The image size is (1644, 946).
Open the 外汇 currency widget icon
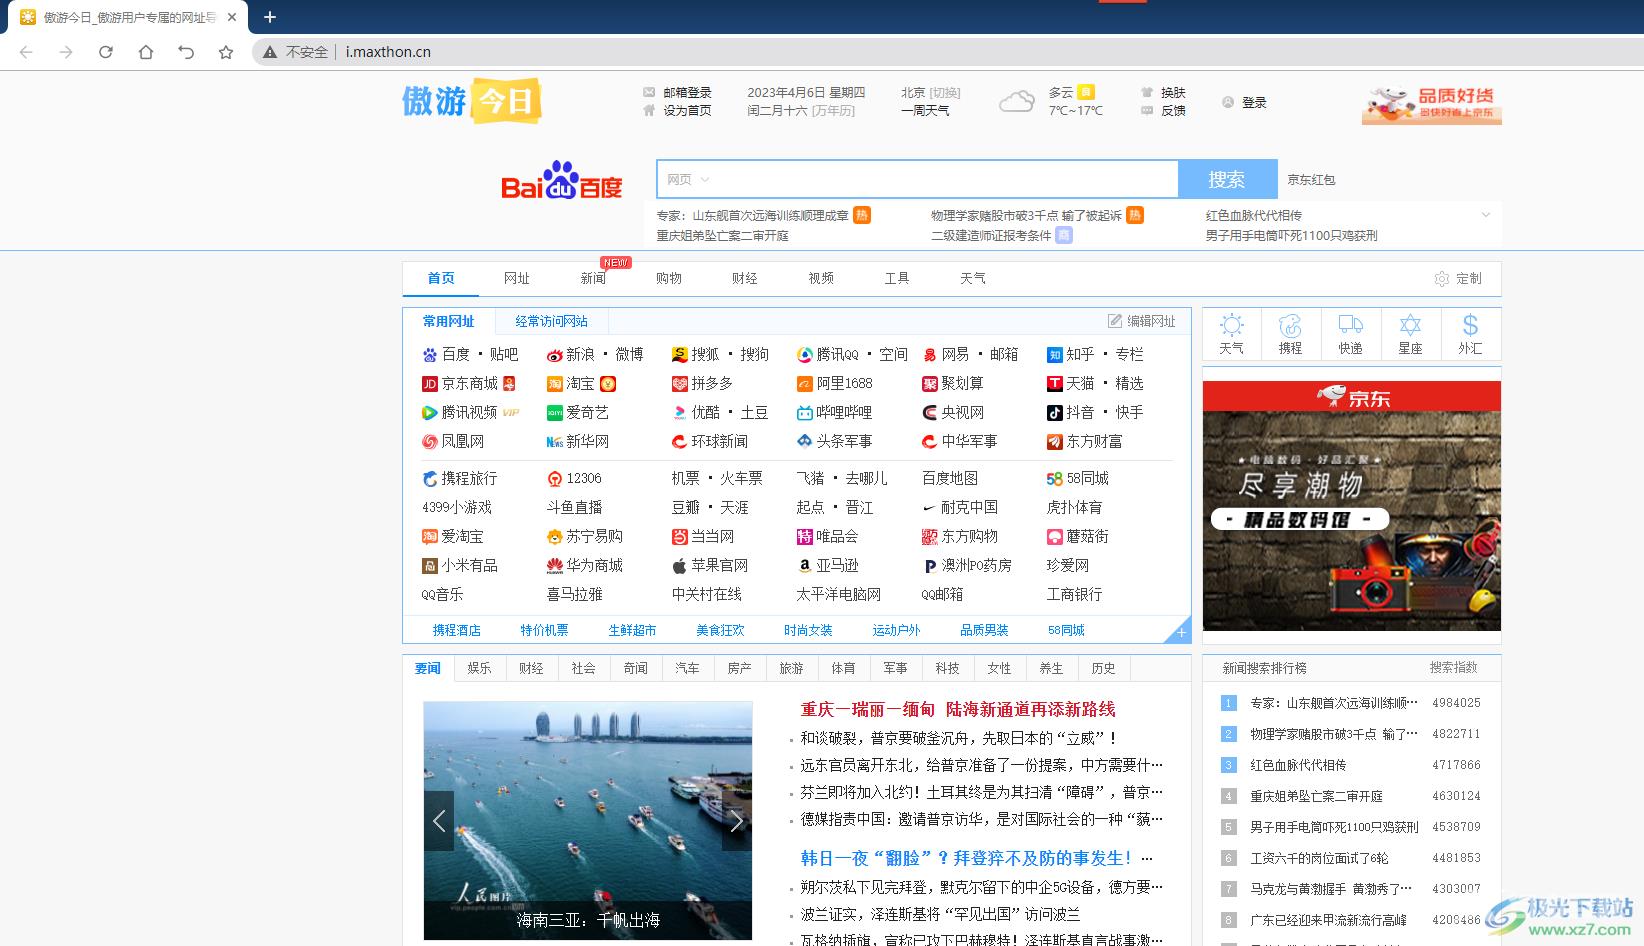[1470, 334]
